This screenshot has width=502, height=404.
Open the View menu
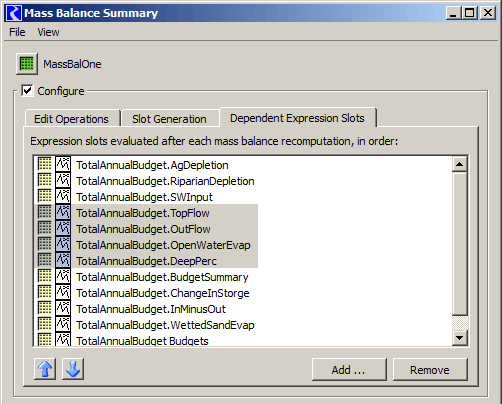click(x=48, y=32)
